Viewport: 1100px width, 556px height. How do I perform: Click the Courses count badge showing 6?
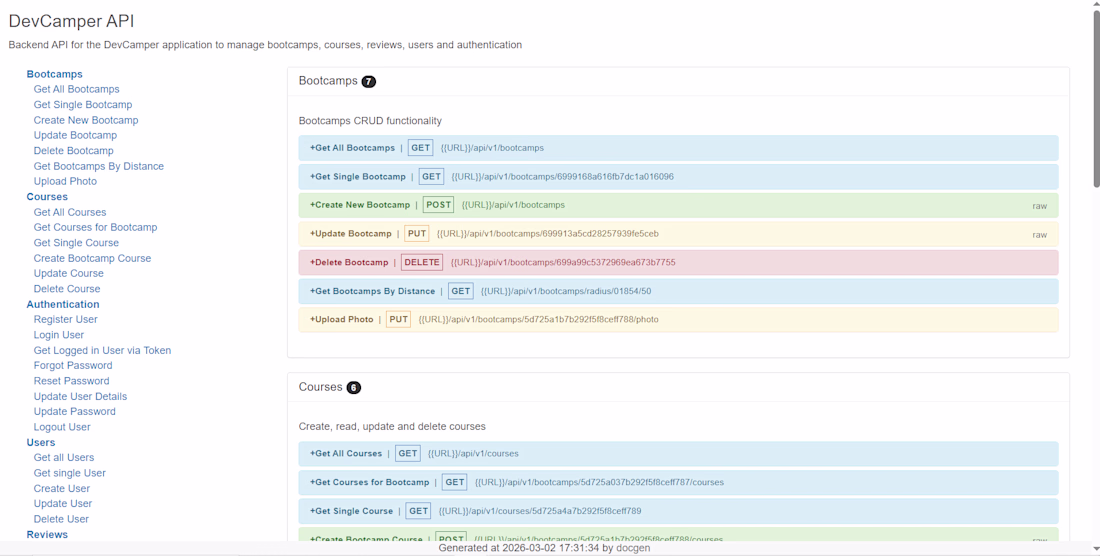(353, 388)
